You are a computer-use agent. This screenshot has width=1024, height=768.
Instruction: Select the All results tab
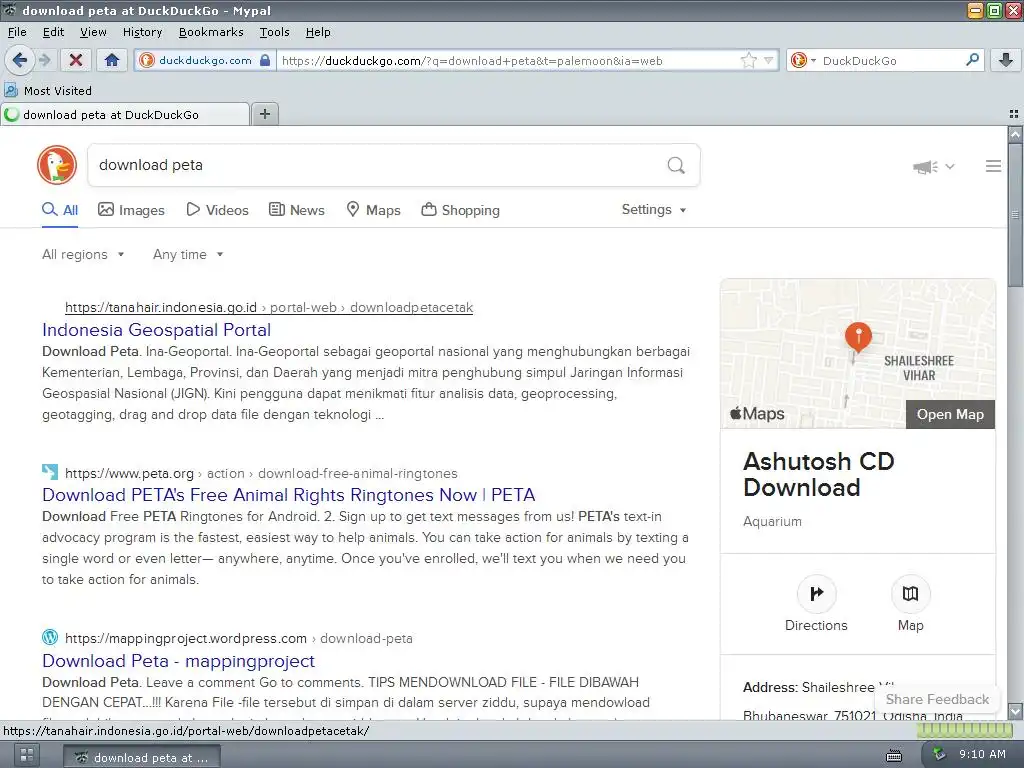[60, 210]
